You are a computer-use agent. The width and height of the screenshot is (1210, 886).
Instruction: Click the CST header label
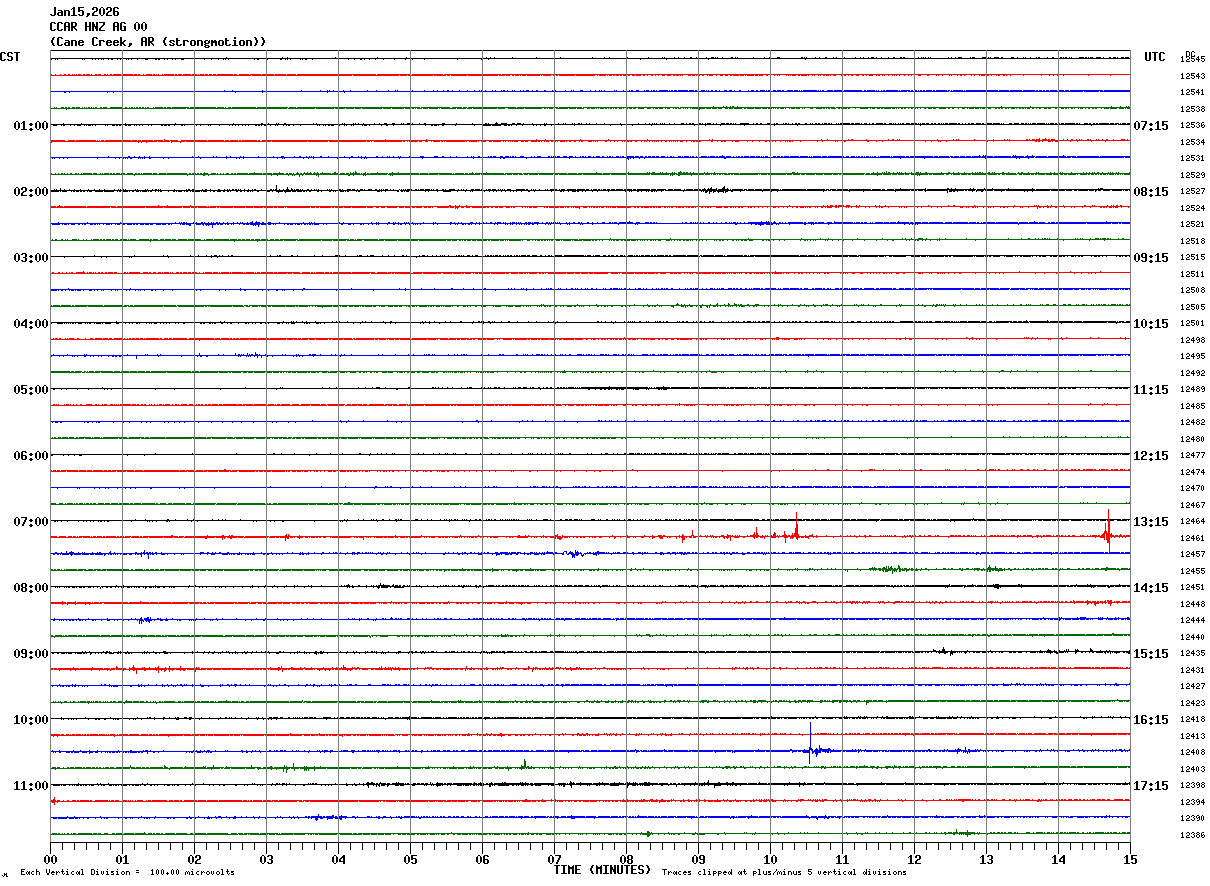pyautogui.click(x=10, y=57)
